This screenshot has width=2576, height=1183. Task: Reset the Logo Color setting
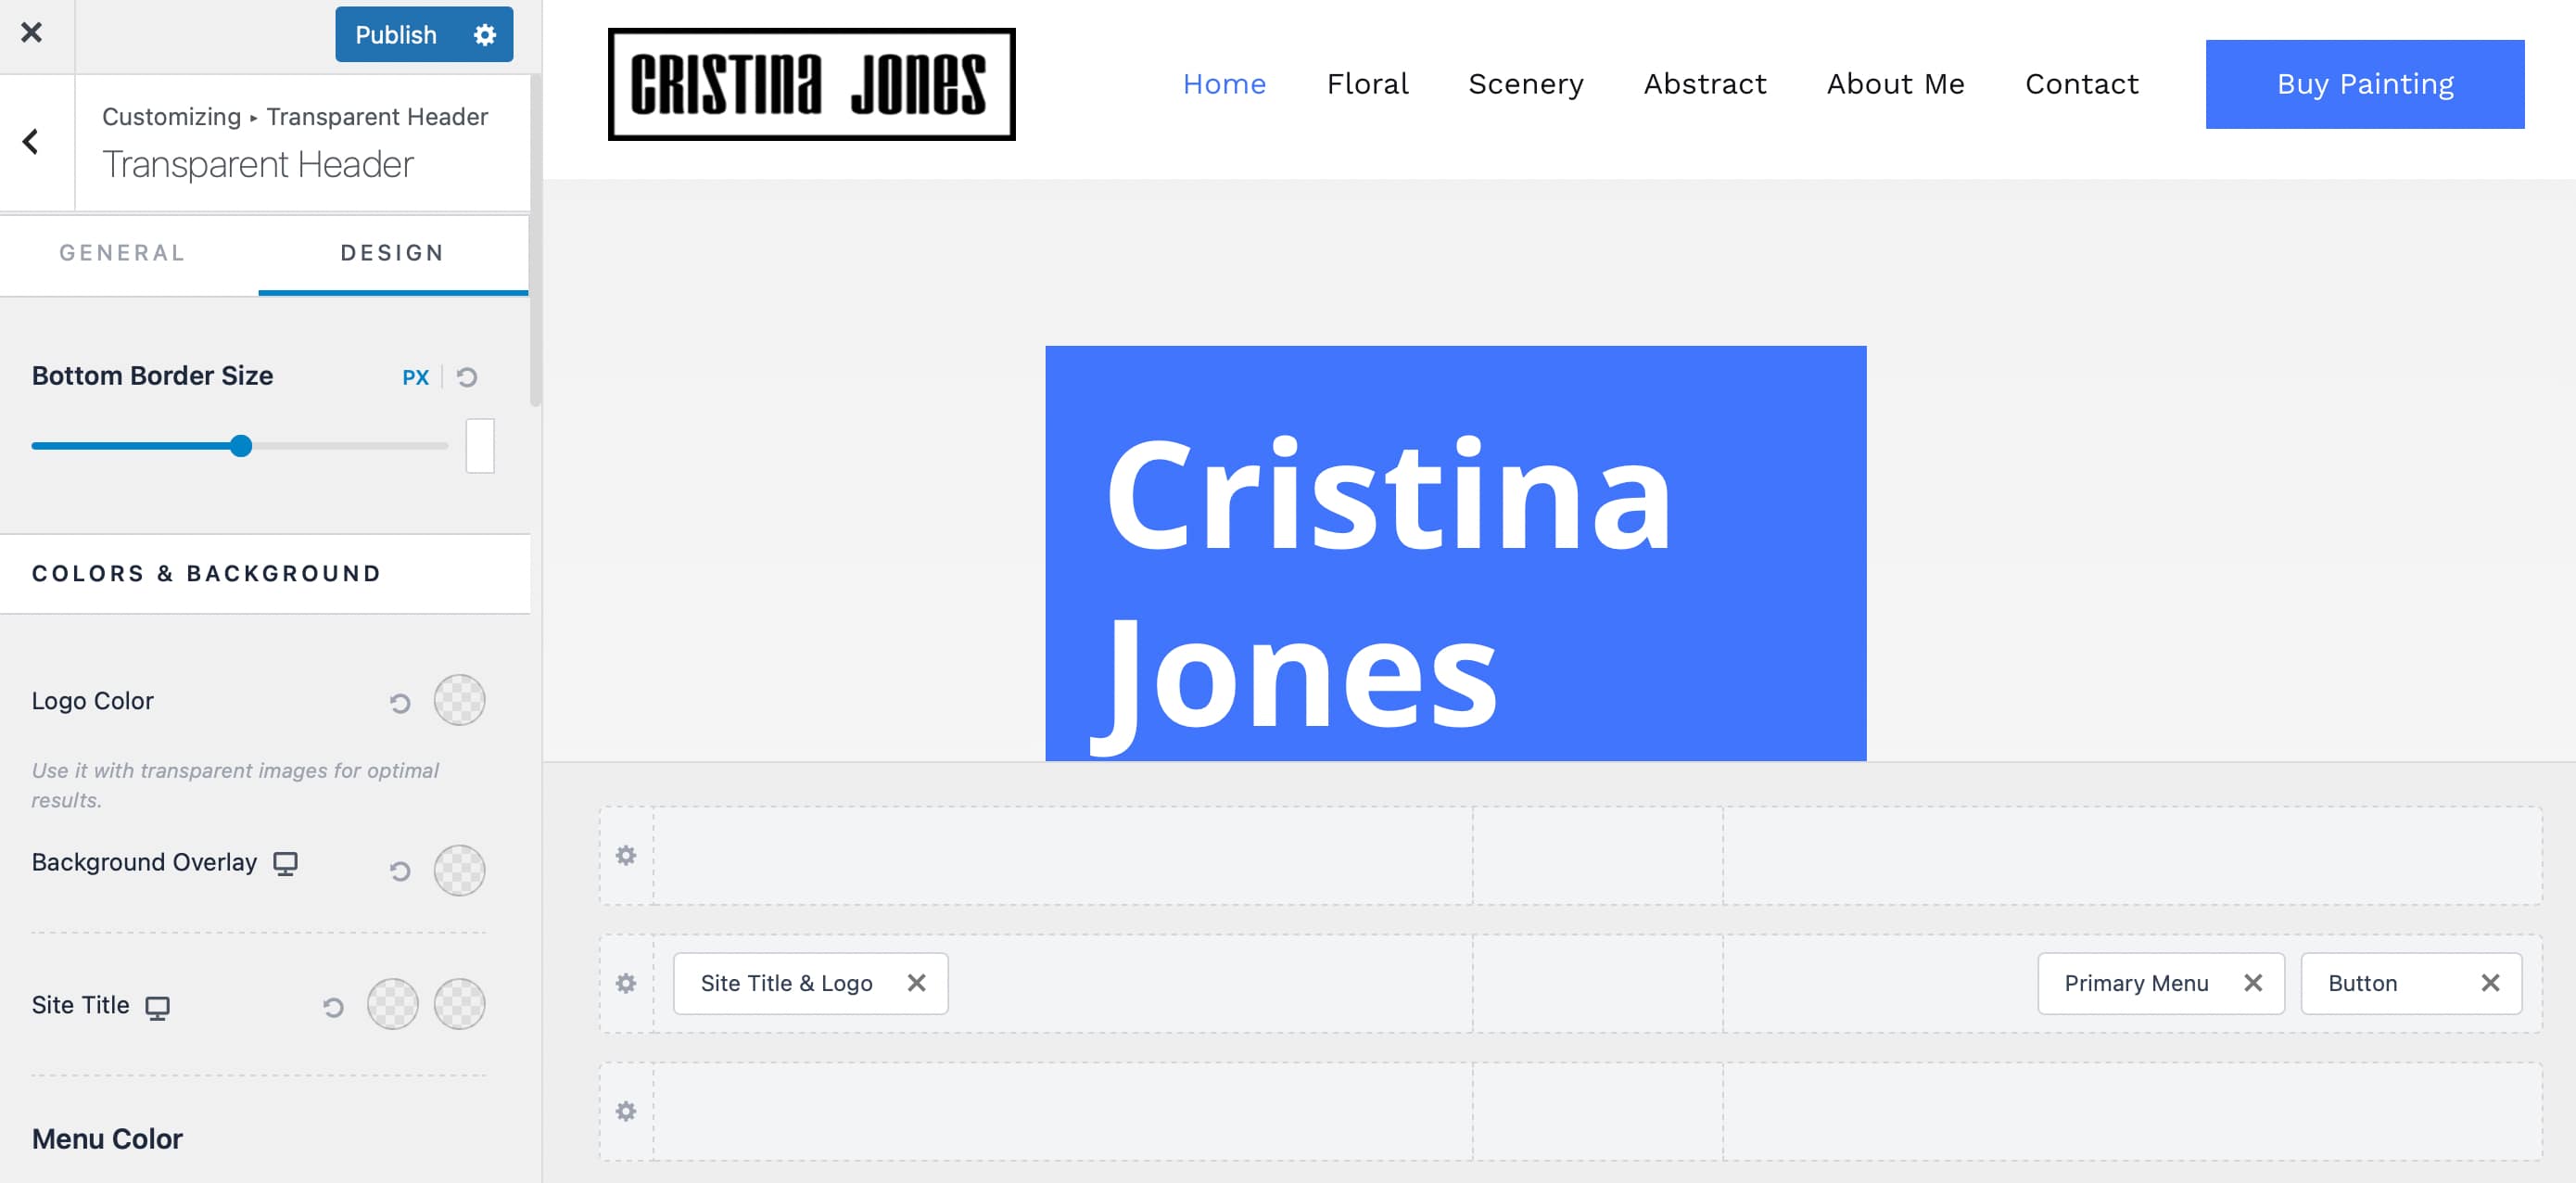400,703
